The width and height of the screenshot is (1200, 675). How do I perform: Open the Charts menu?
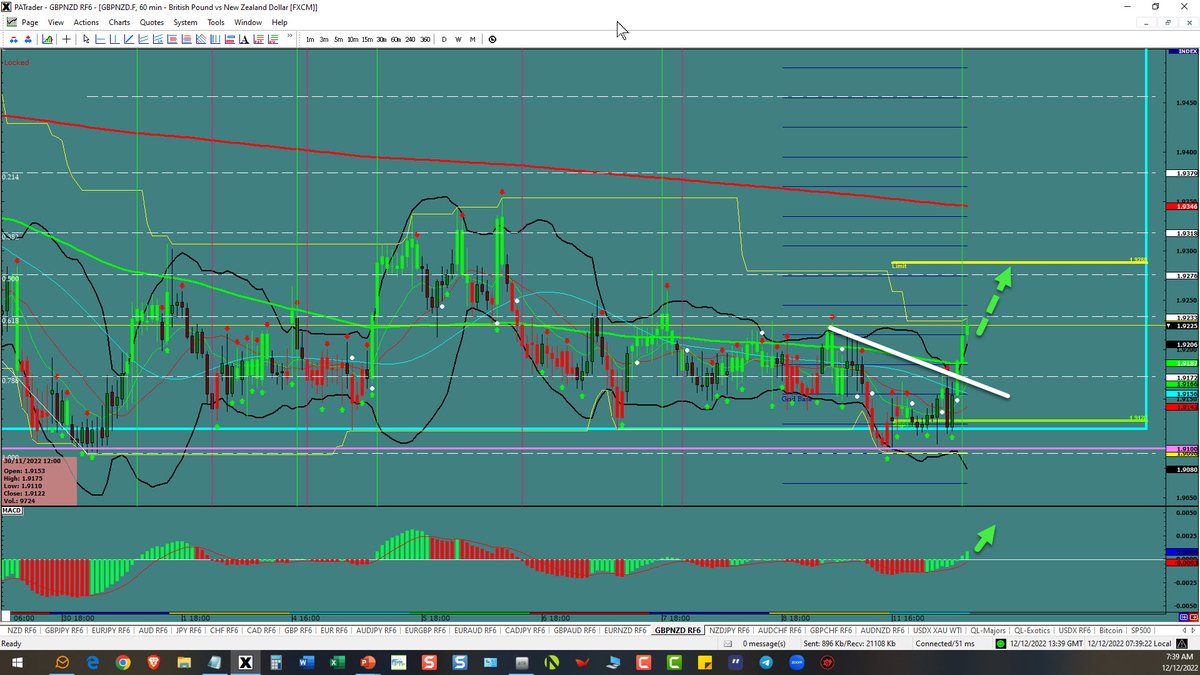coord(119,22)
